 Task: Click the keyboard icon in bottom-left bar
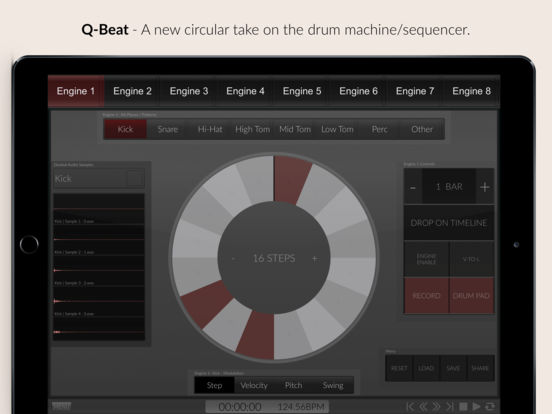62,406
